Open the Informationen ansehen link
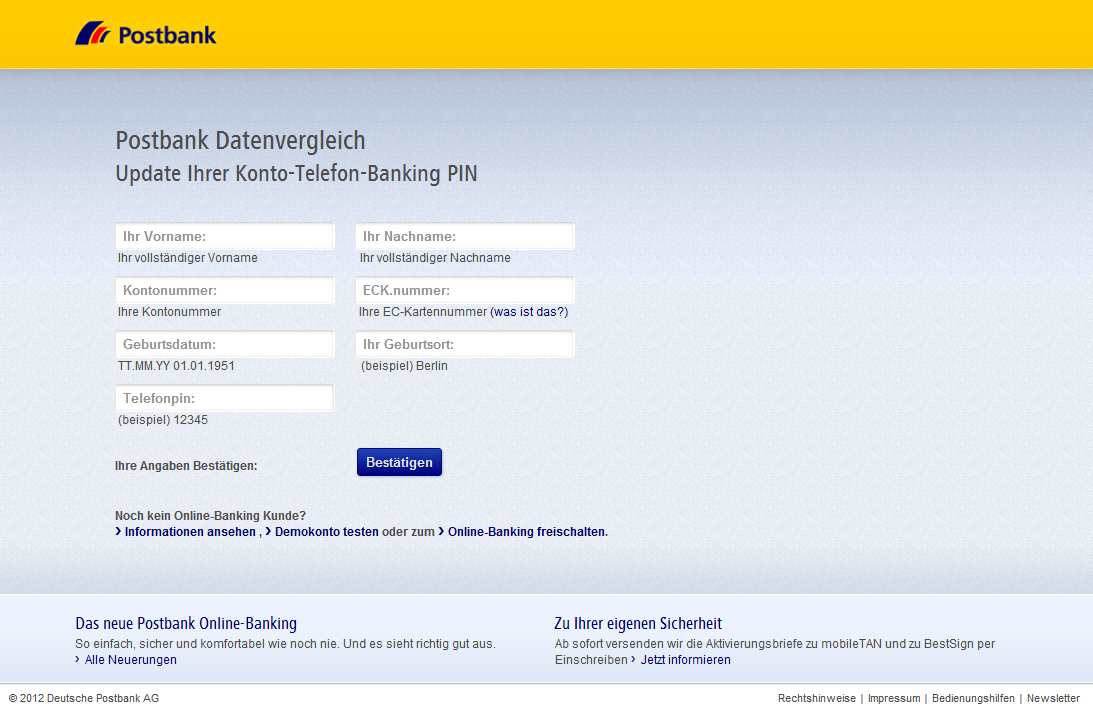The width and height of the screenshot is (1093, 711). 190,532
